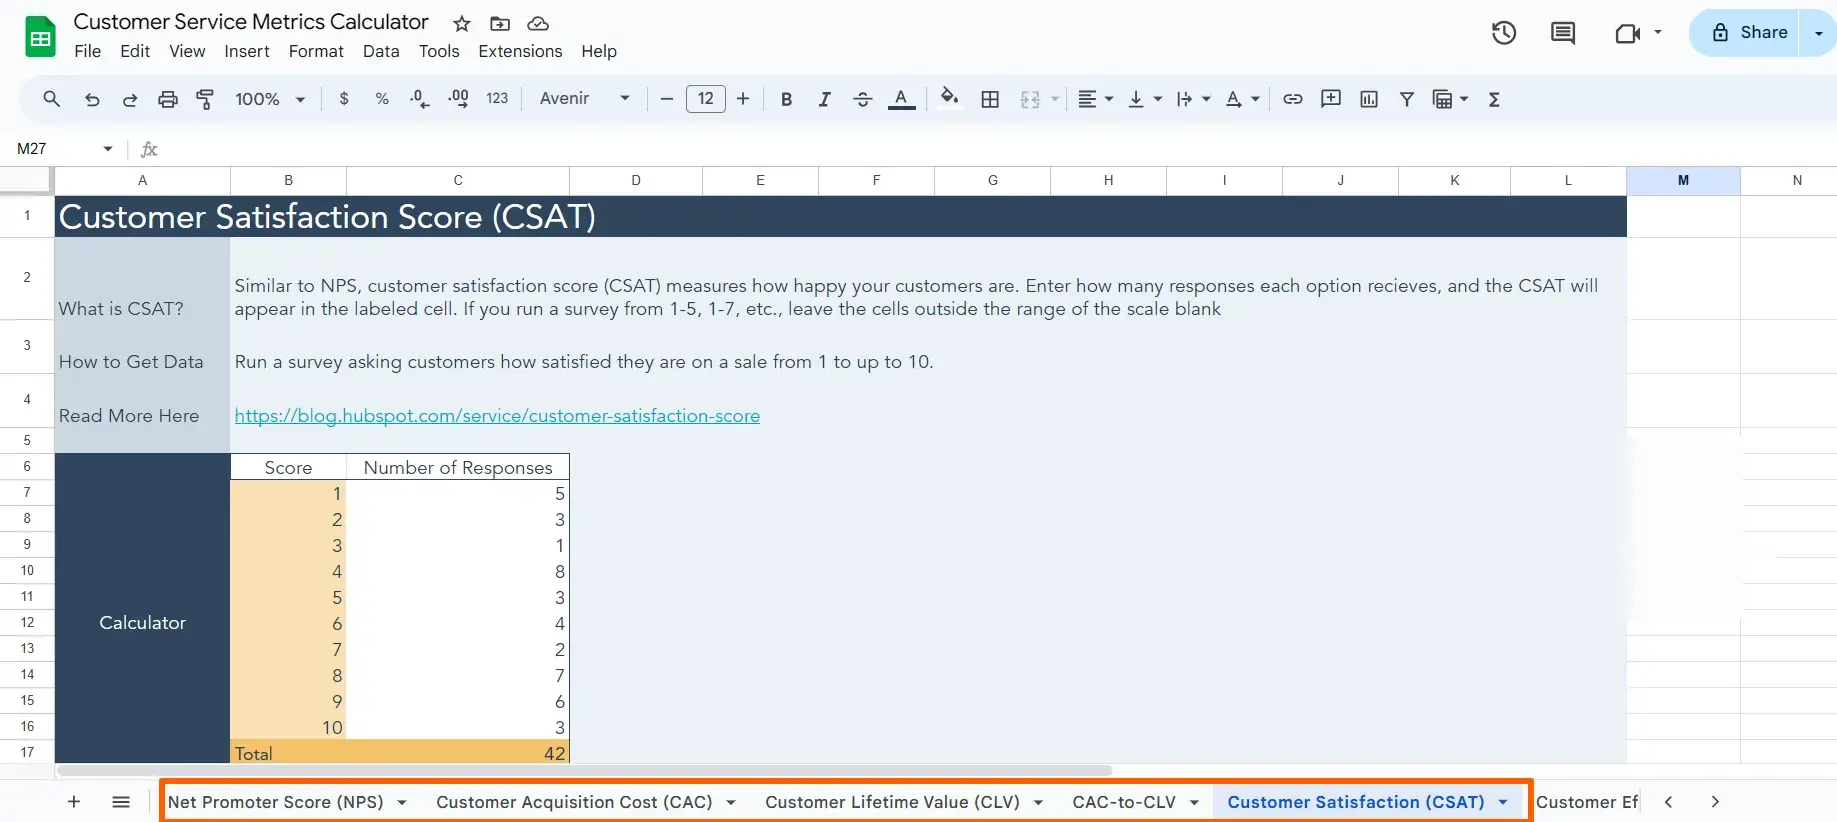Format as currency
This screenshot has height=822, width=1837.
[344, 99]
